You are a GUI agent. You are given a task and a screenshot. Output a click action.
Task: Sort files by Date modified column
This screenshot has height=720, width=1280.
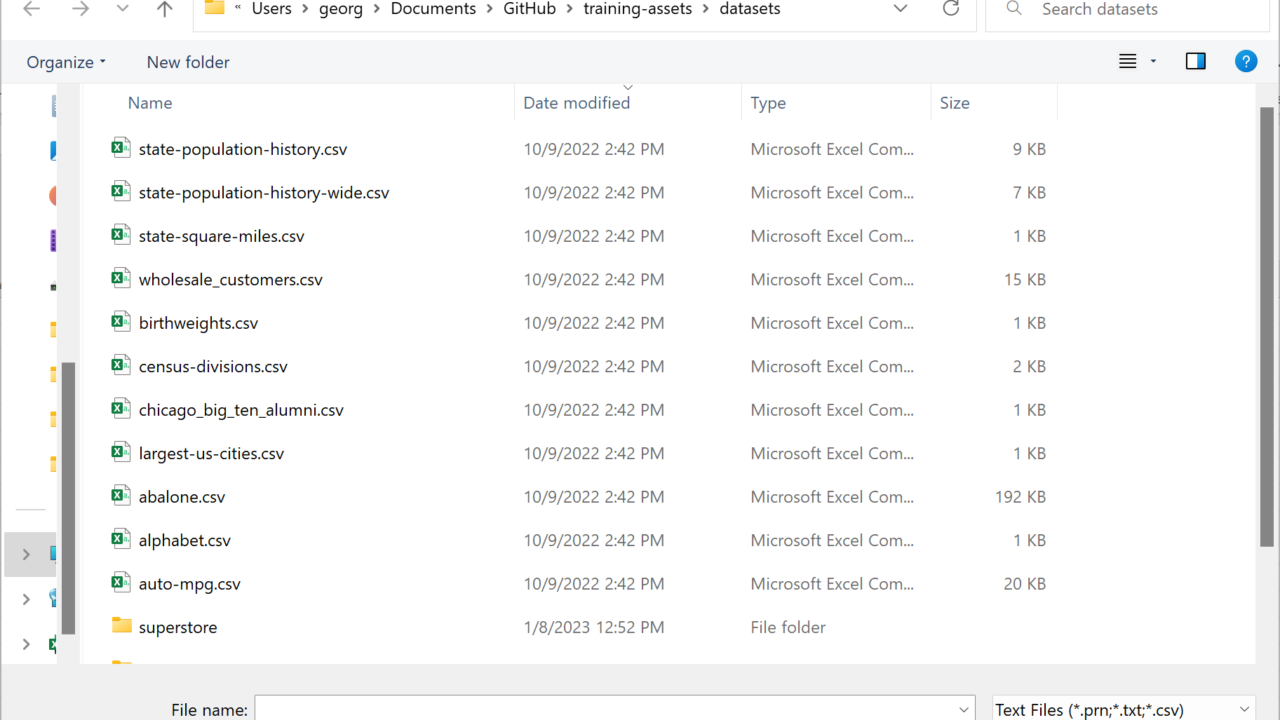click(x=577, y=103)
